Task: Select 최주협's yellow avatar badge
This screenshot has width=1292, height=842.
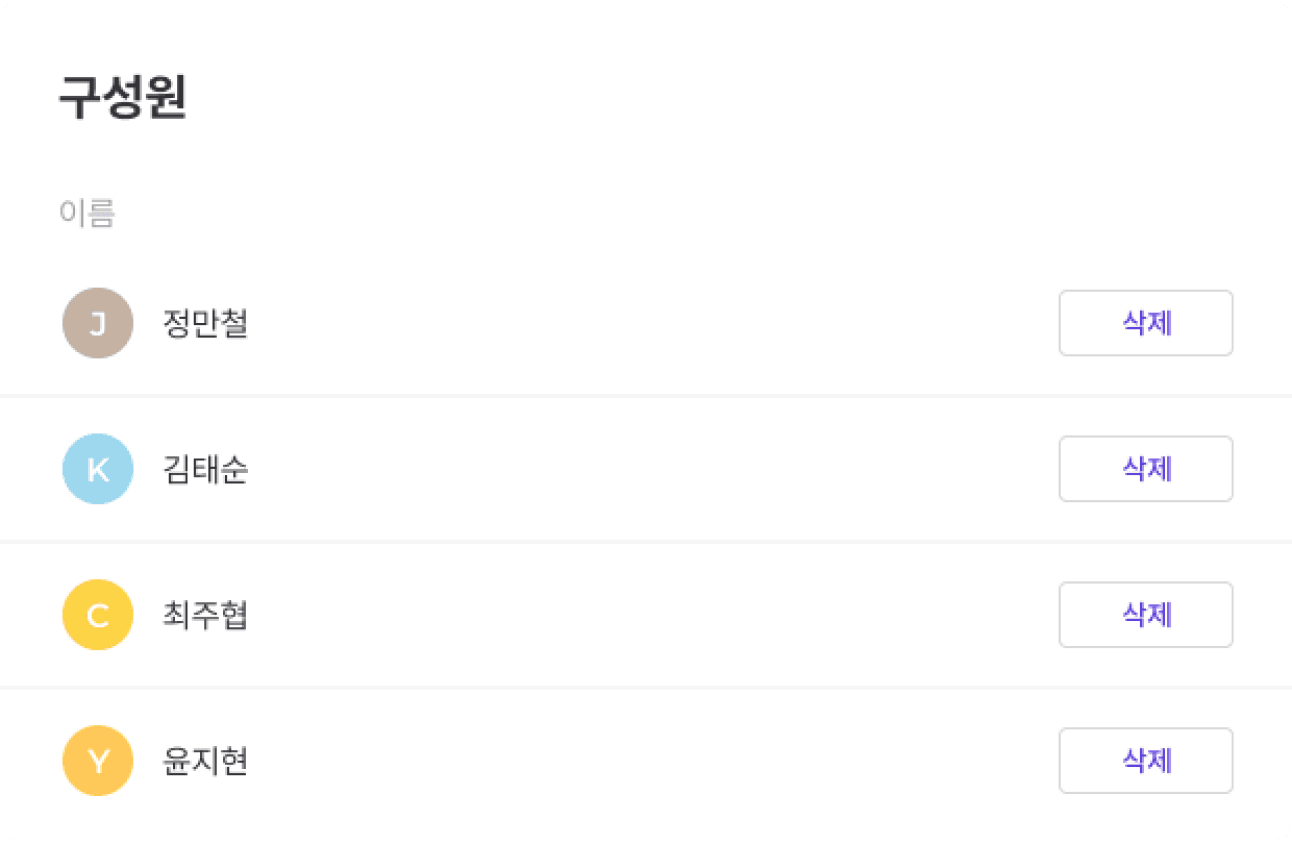Action: tap(97, 615)
